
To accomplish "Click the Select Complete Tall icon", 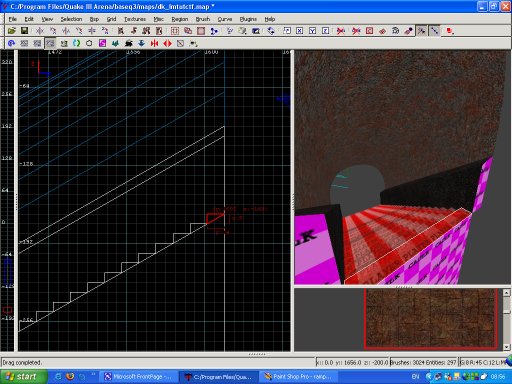I will pyautogui.click(x=121, y=31).
